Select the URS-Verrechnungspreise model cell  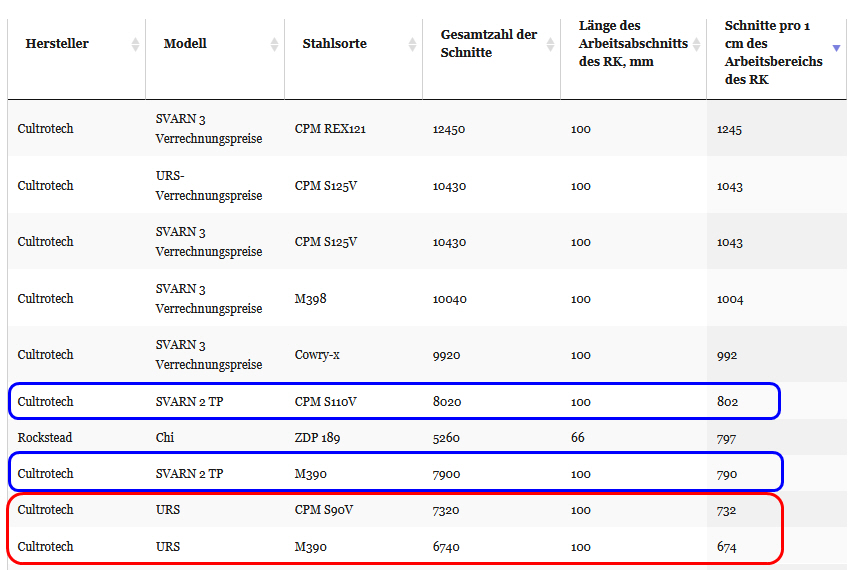click(209, 186)
